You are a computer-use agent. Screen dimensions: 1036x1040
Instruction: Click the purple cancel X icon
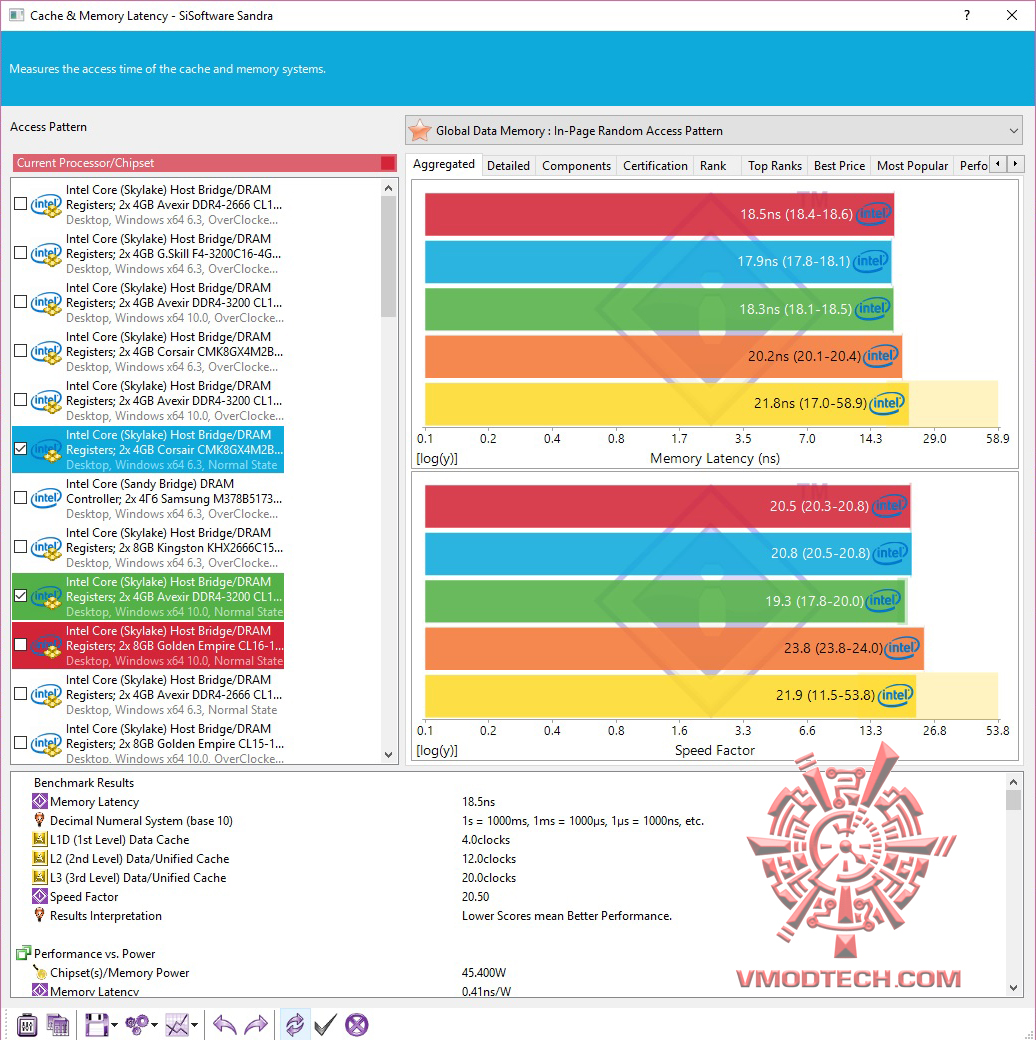[x=357, y=1025]
